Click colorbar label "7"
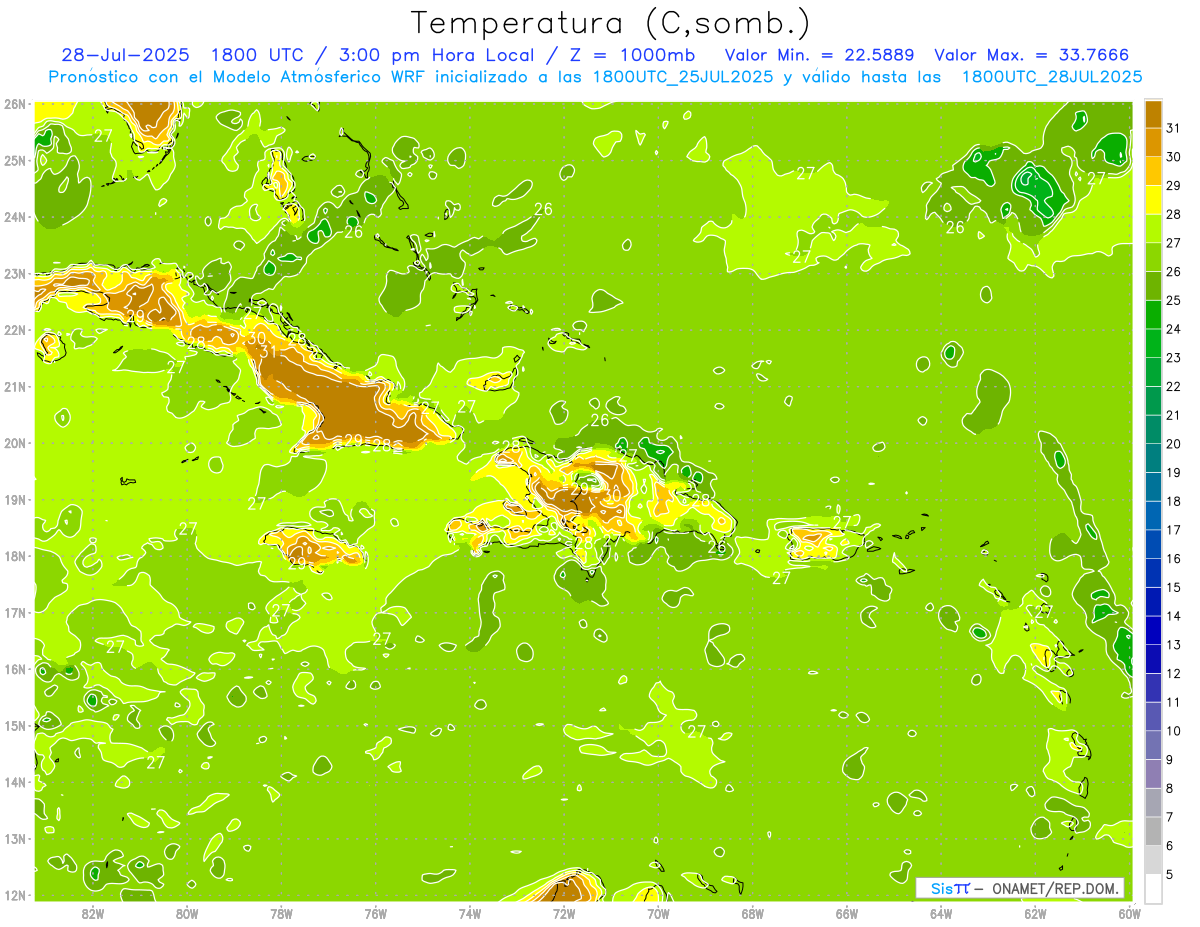This screenshot has height=927, width=1200. tap(1170, 817)
